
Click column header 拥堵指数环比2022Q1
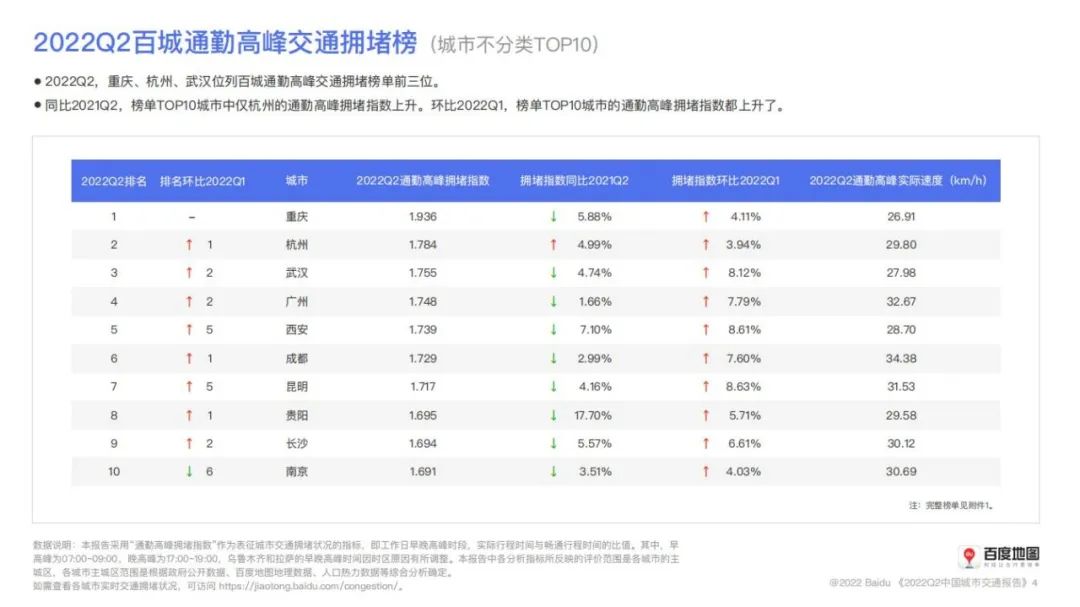coord(726,181)
